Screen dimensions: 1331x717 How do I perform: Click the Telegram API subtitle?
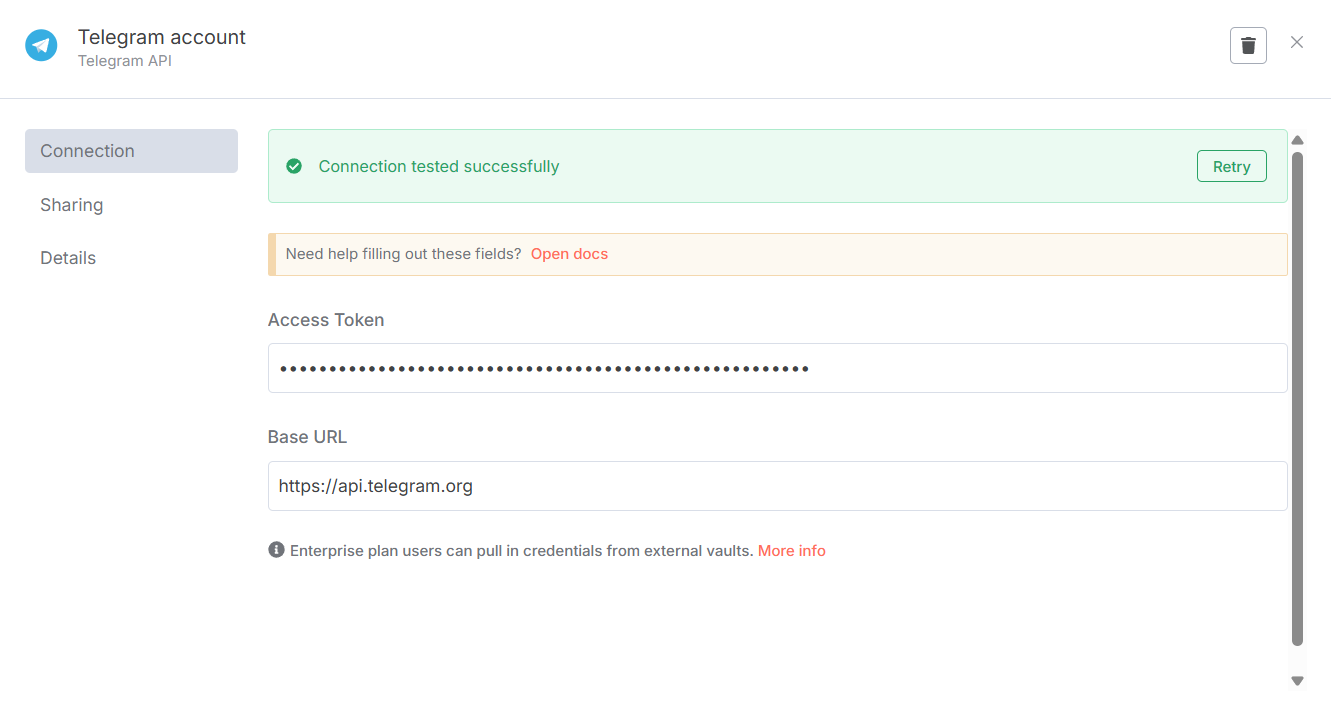pyautogui.click(x=125, y=61)
